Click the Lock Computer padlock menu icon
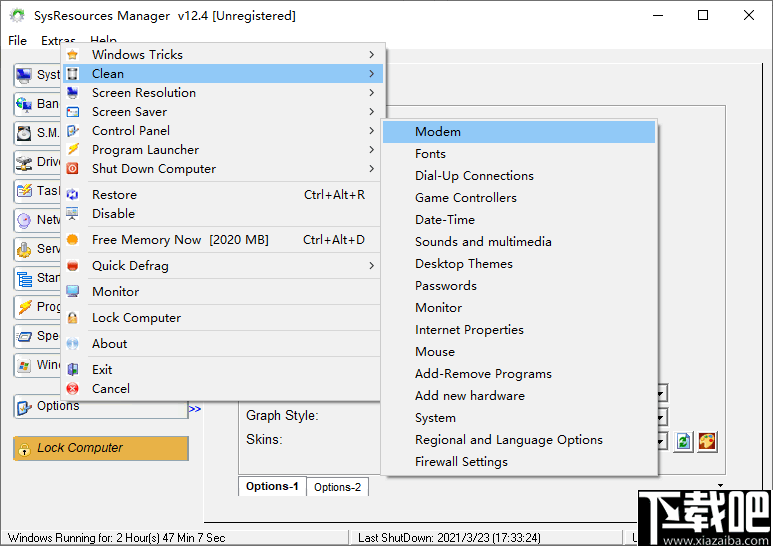Screen dimensions: 773x546 click(72, 318)
